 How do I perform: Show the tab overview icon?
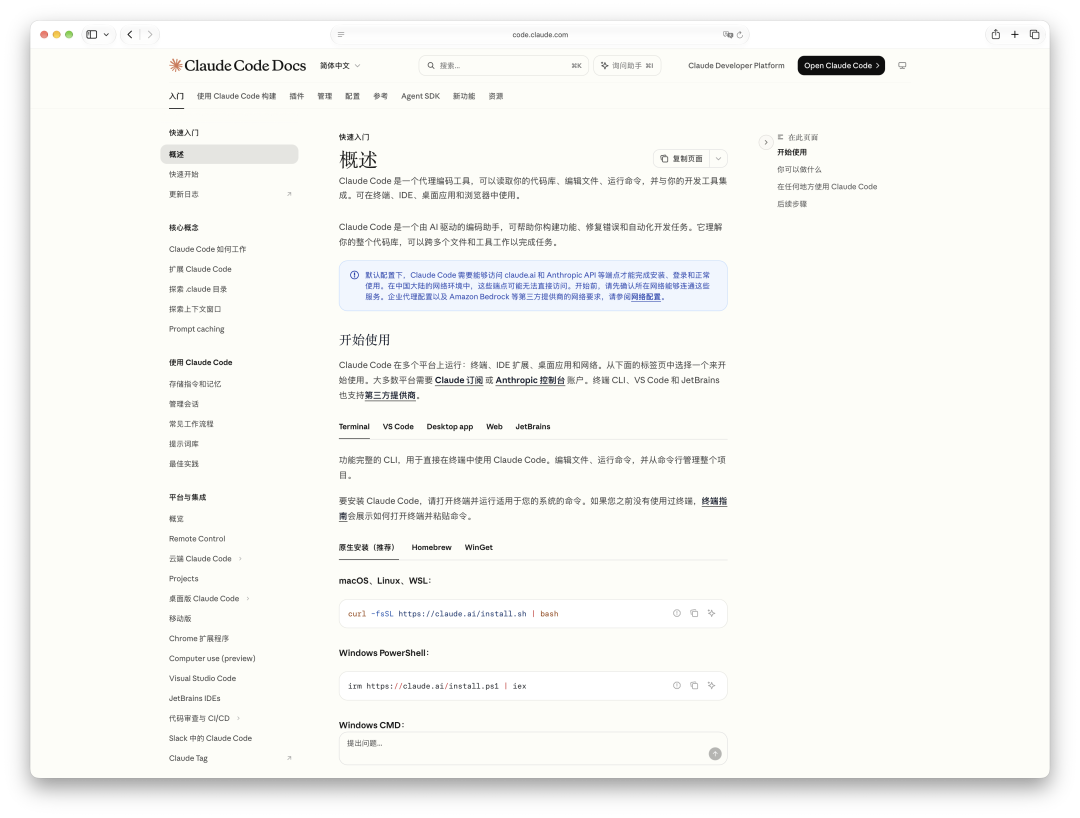click(x=1035, y=34)
